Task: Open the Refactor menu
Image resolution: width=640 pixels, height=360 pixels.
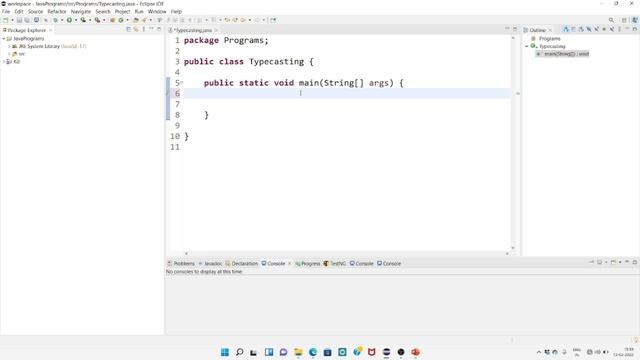Action: click(x=57, y=11)
